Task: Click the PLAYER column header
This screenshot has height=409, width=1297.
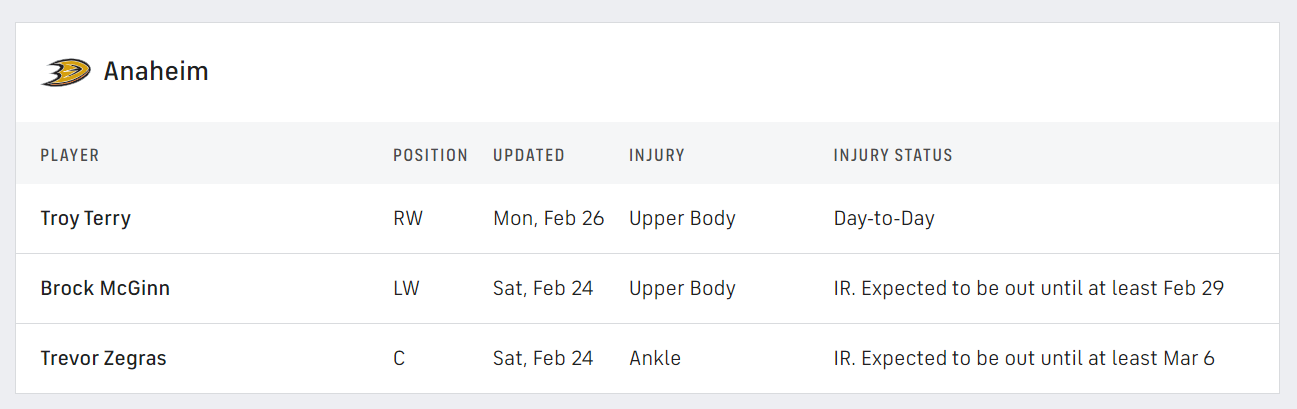Action: coord(70,155)
